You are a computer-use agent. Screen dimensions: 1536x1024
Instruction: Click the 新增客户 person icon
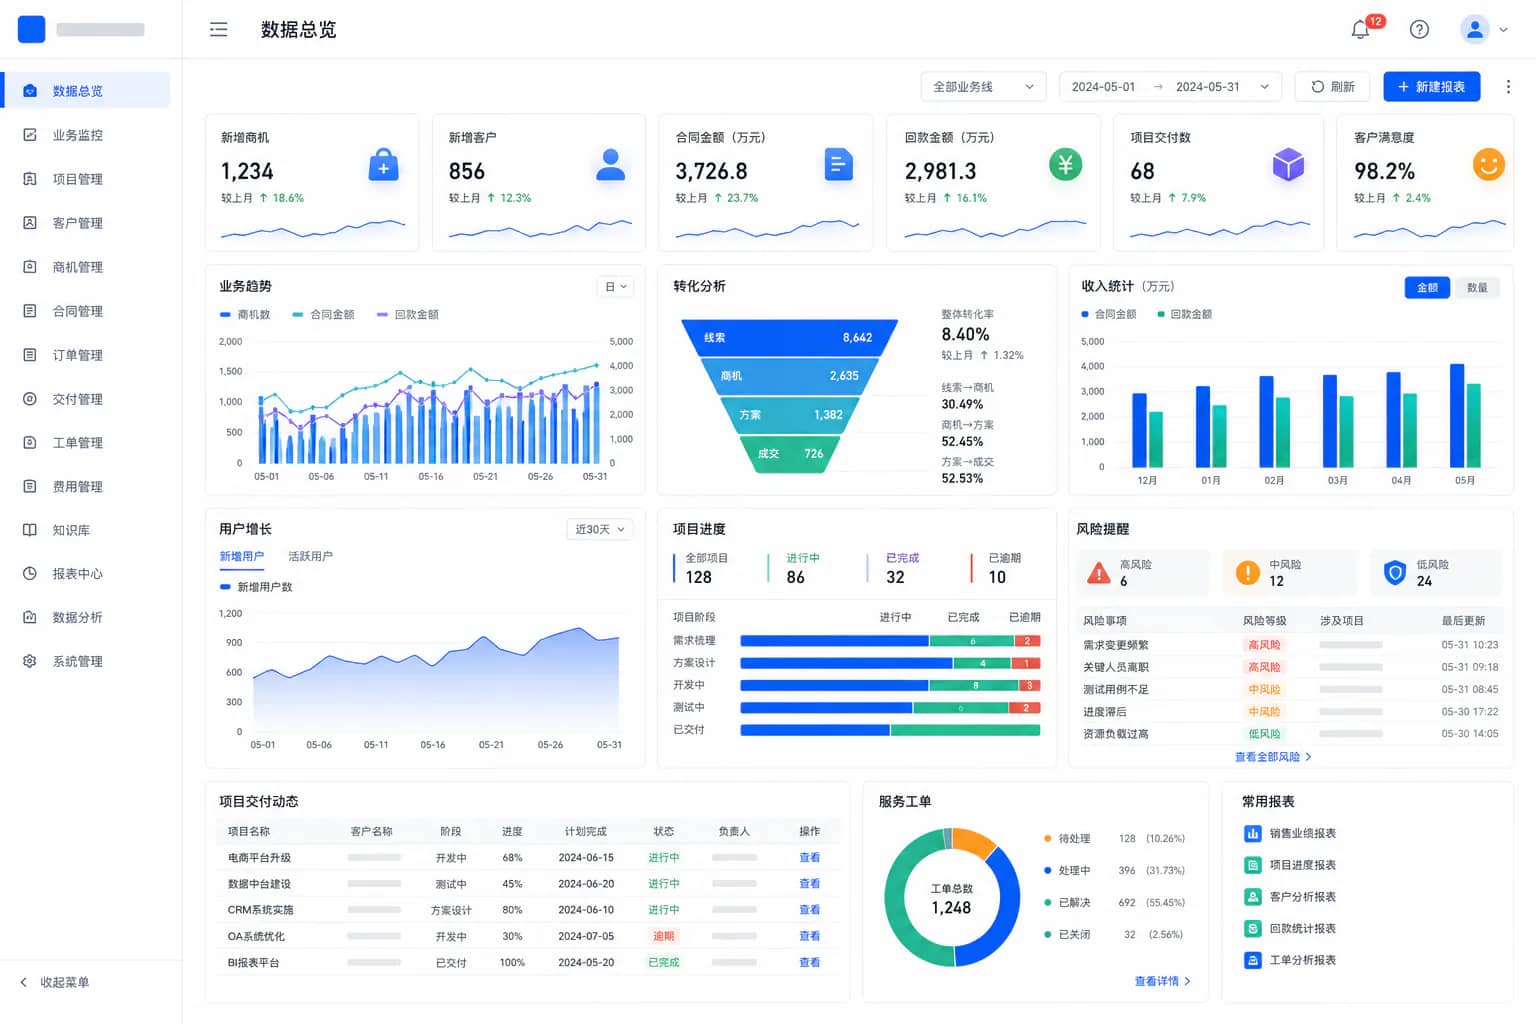[610, 165]
